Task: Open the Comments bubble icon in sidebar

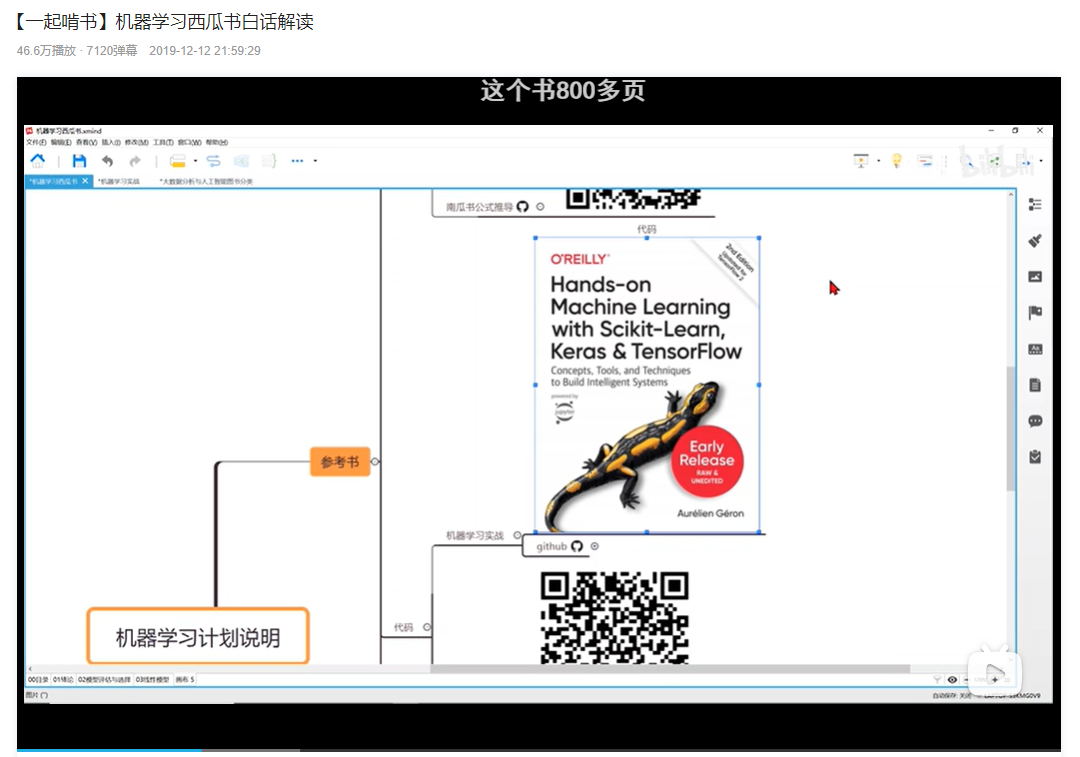Action: point(1035,421)
